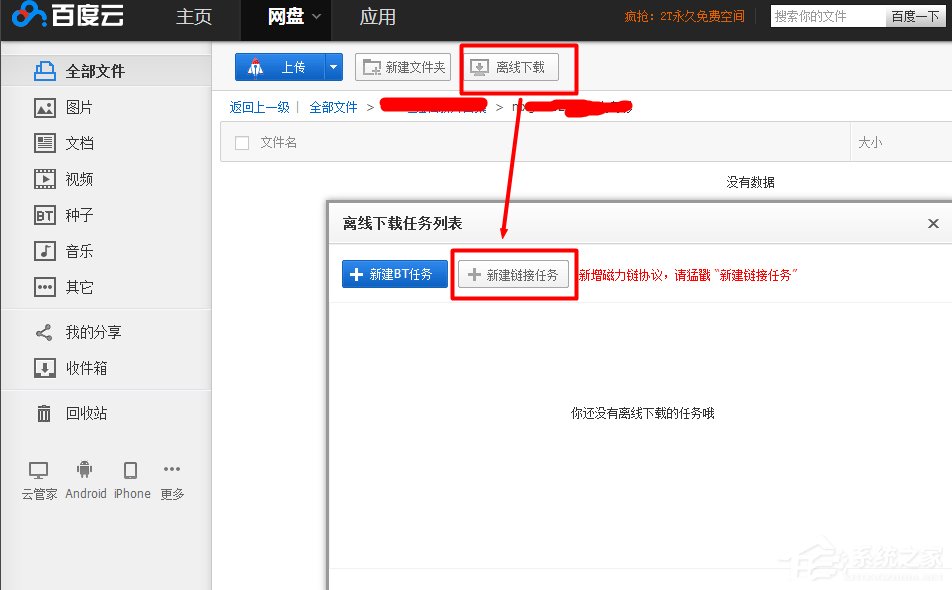Switch to the 主页 (Home) tab
The image size is (952, 590).
(x=193, y=17)
